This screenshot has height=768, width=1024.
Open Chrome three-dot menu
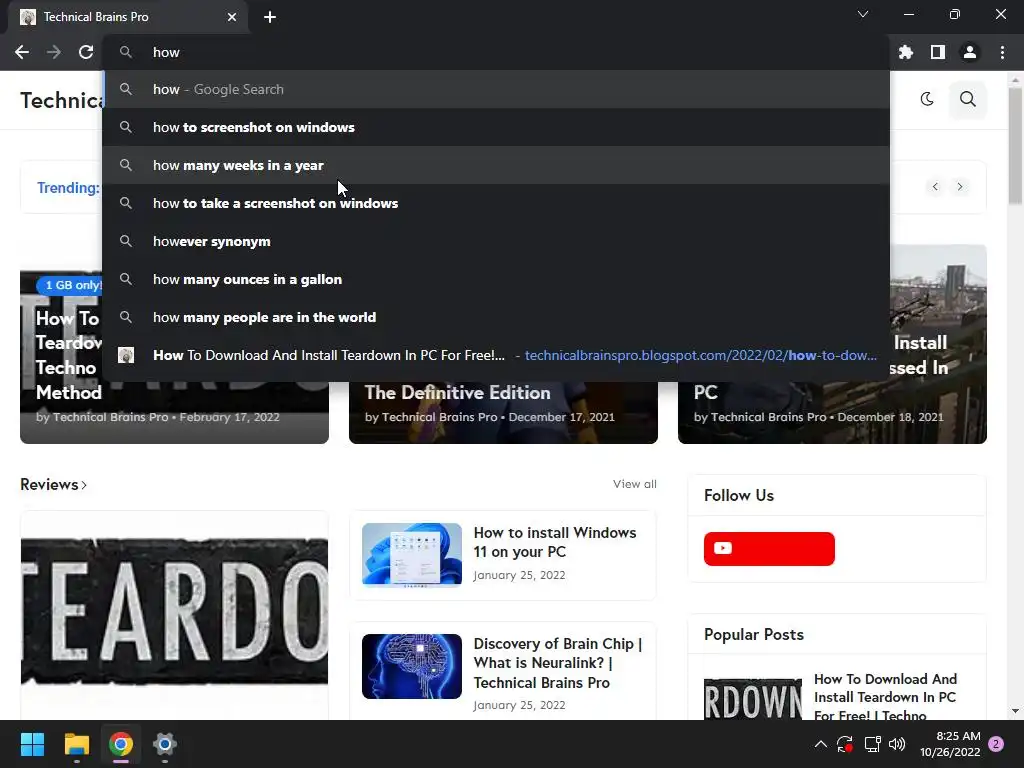click(1002, 52)
